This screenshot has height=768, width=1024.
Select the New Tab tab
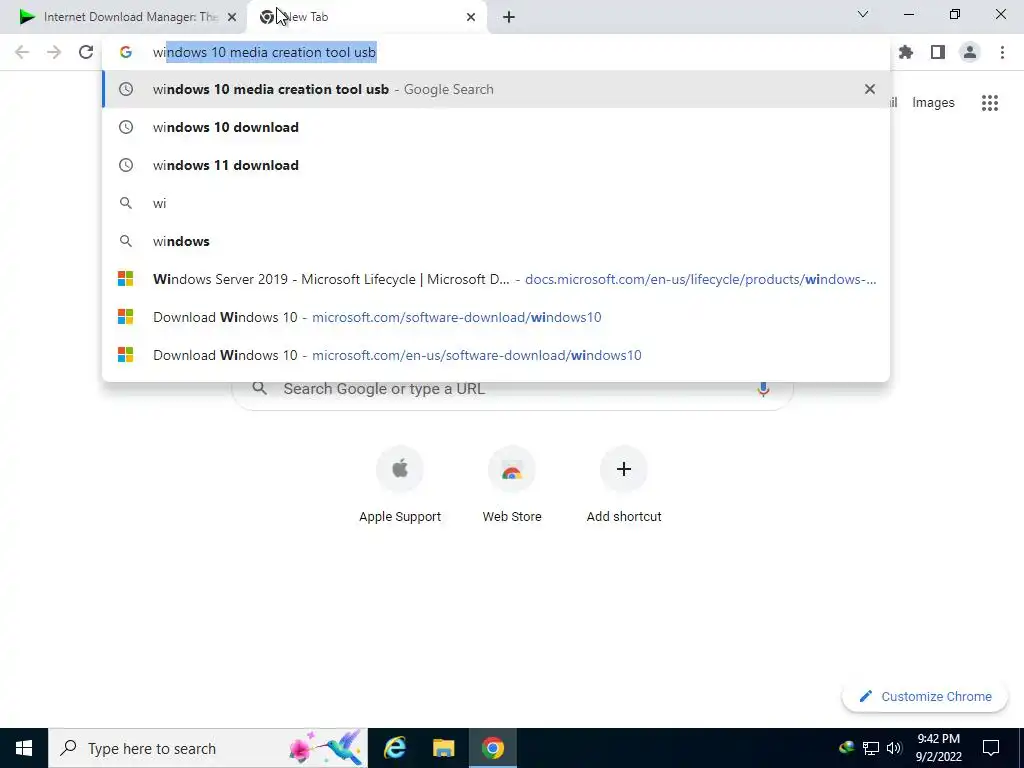367,17
